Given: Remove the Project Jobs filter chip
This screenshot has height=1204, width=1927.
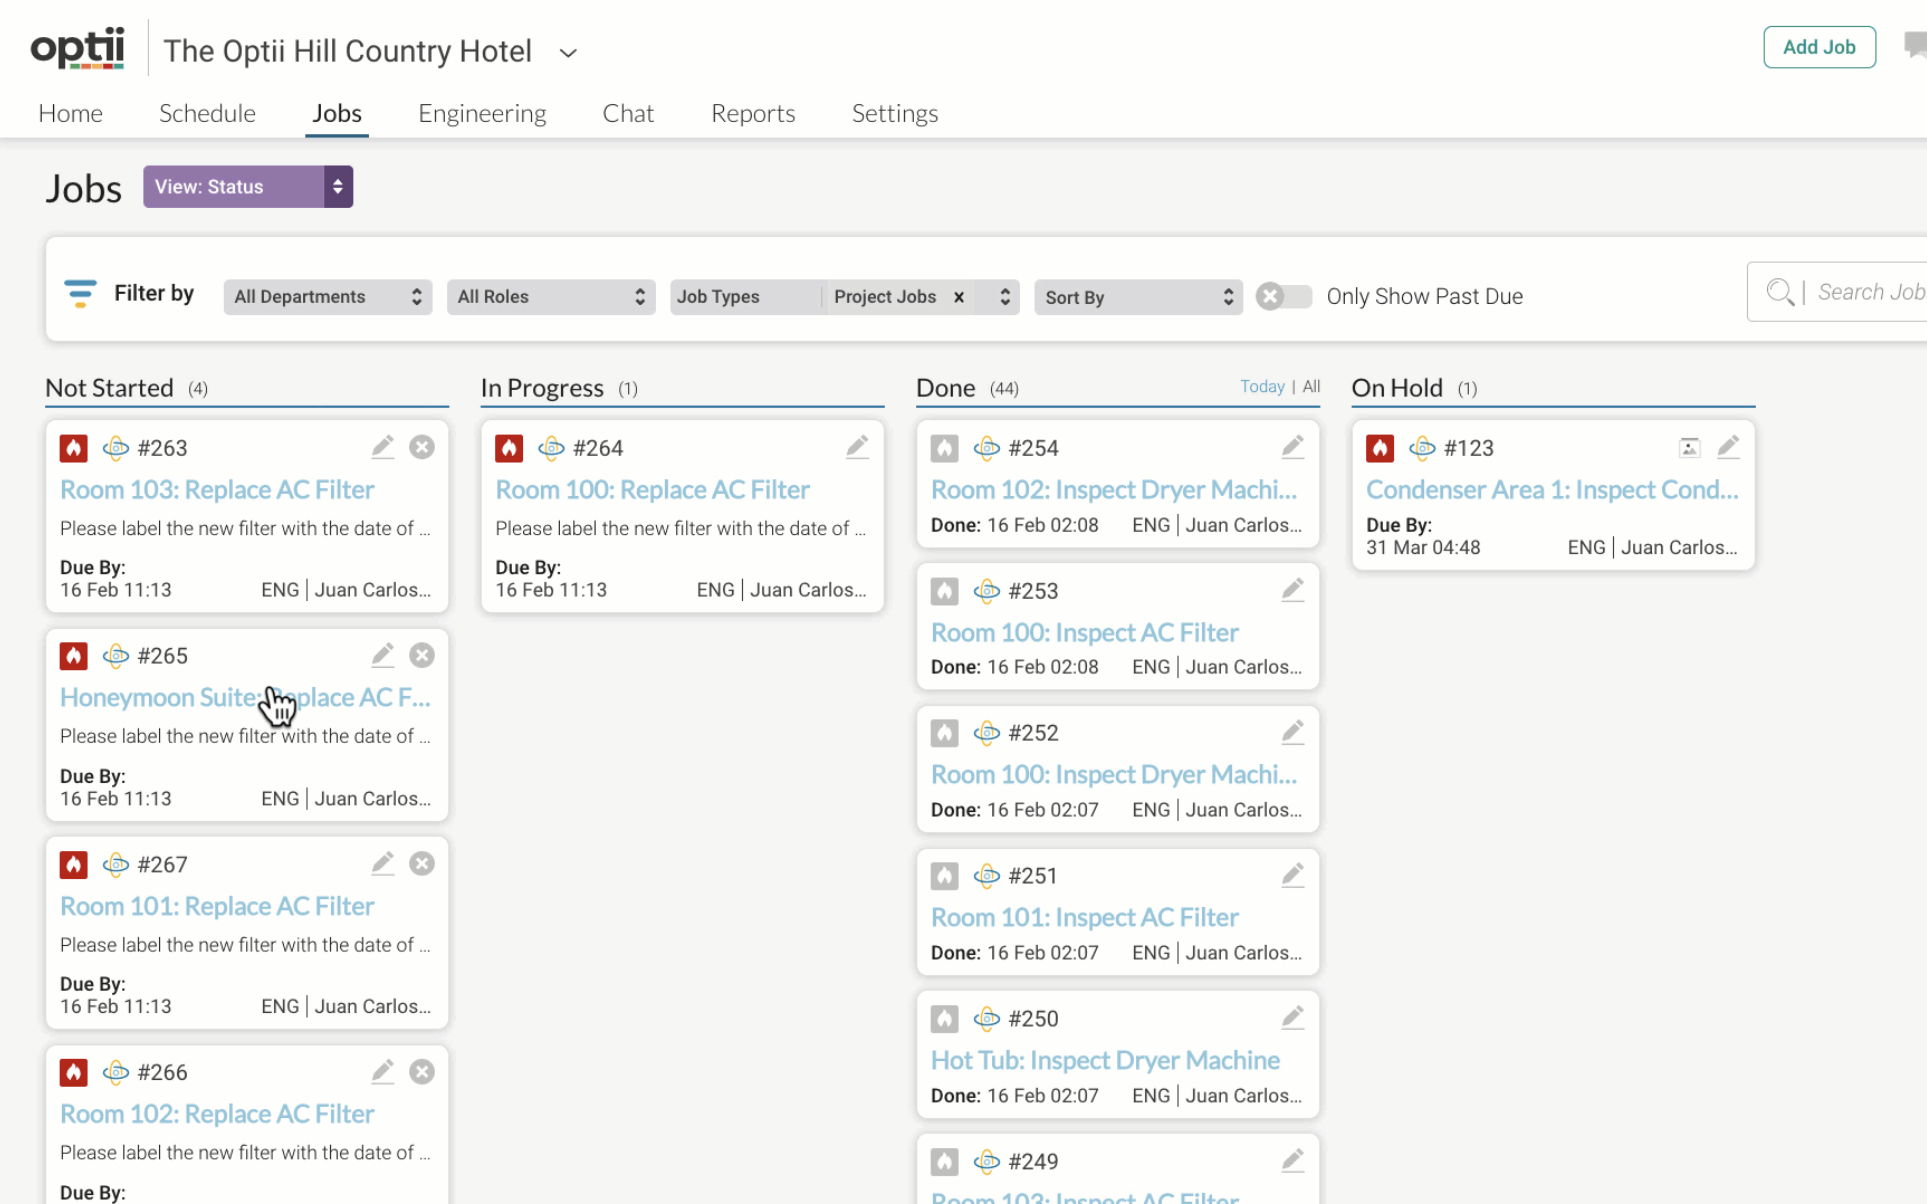Looking at the screenshot, I should 958,297.
